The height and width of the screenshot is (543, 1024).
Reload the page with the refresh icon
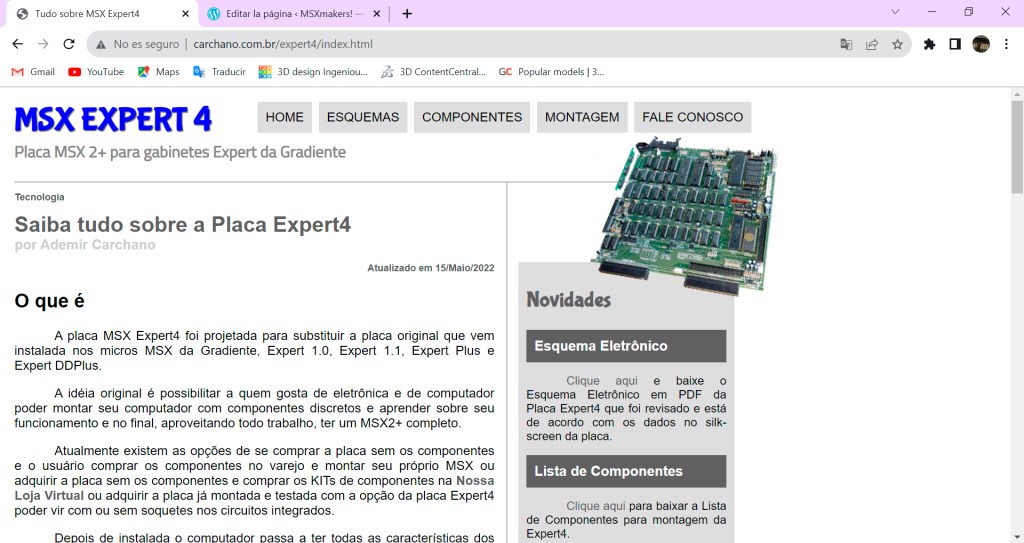click(x=69, y=44)
